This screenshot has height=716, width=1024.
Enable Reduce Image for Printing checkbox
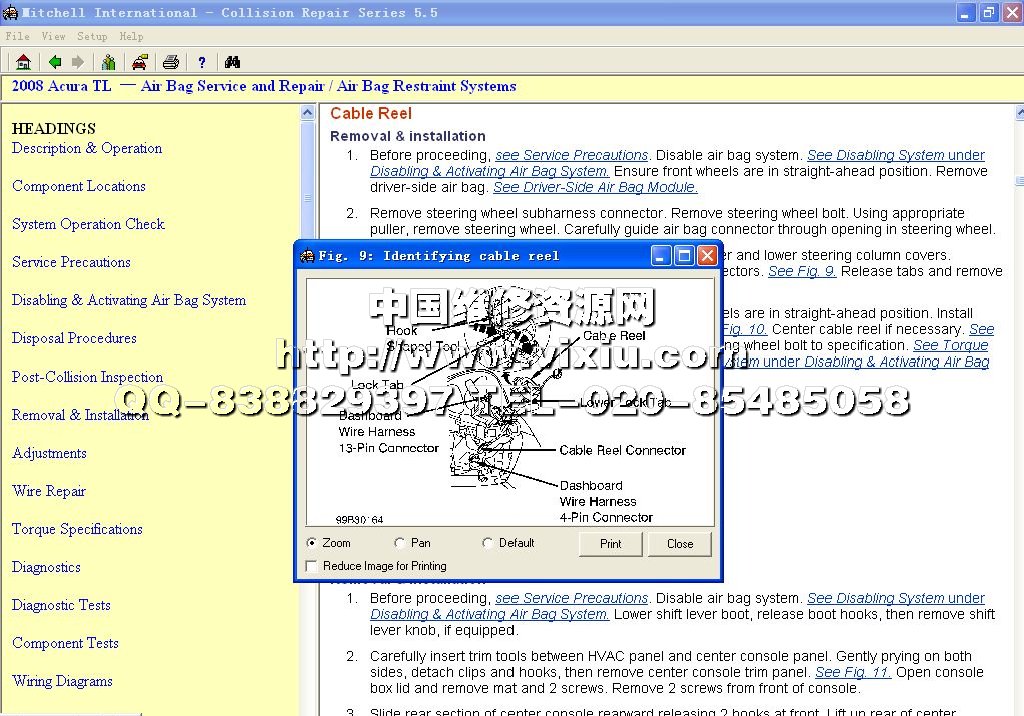point(312,566)
